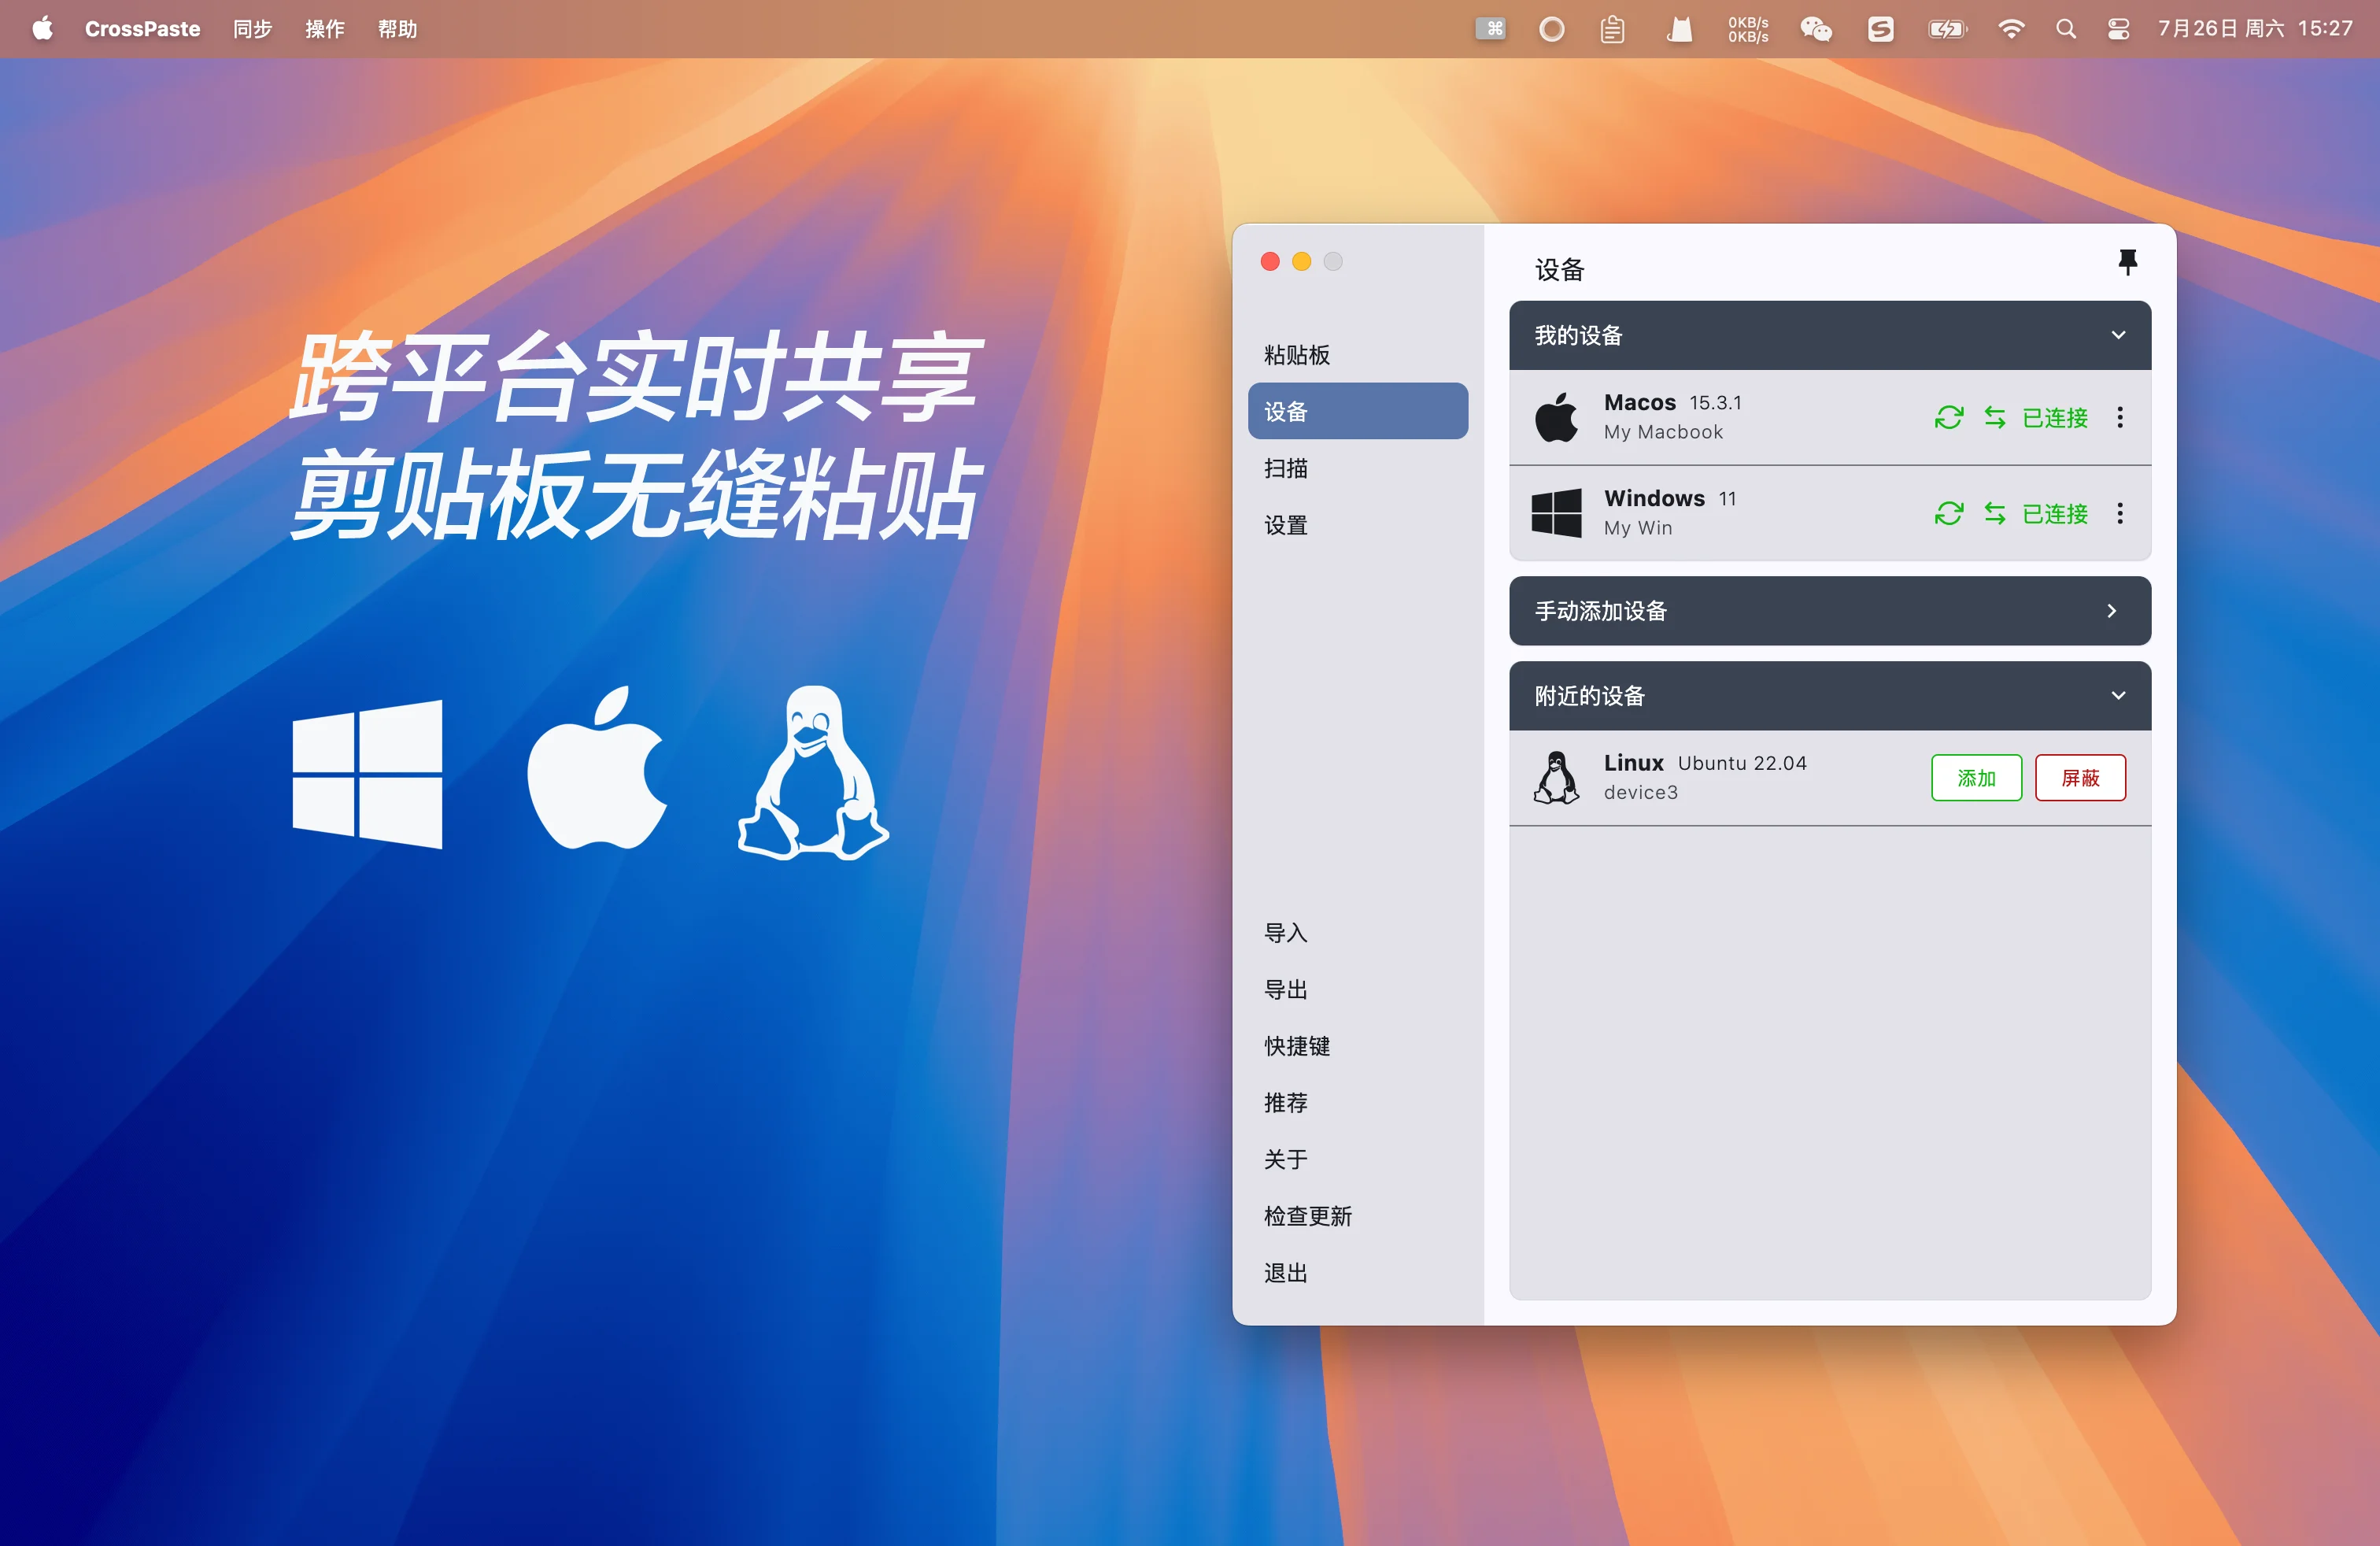
Task: Click the CrossPaste cat icon in the menu bar
Action: (1680, 29)
